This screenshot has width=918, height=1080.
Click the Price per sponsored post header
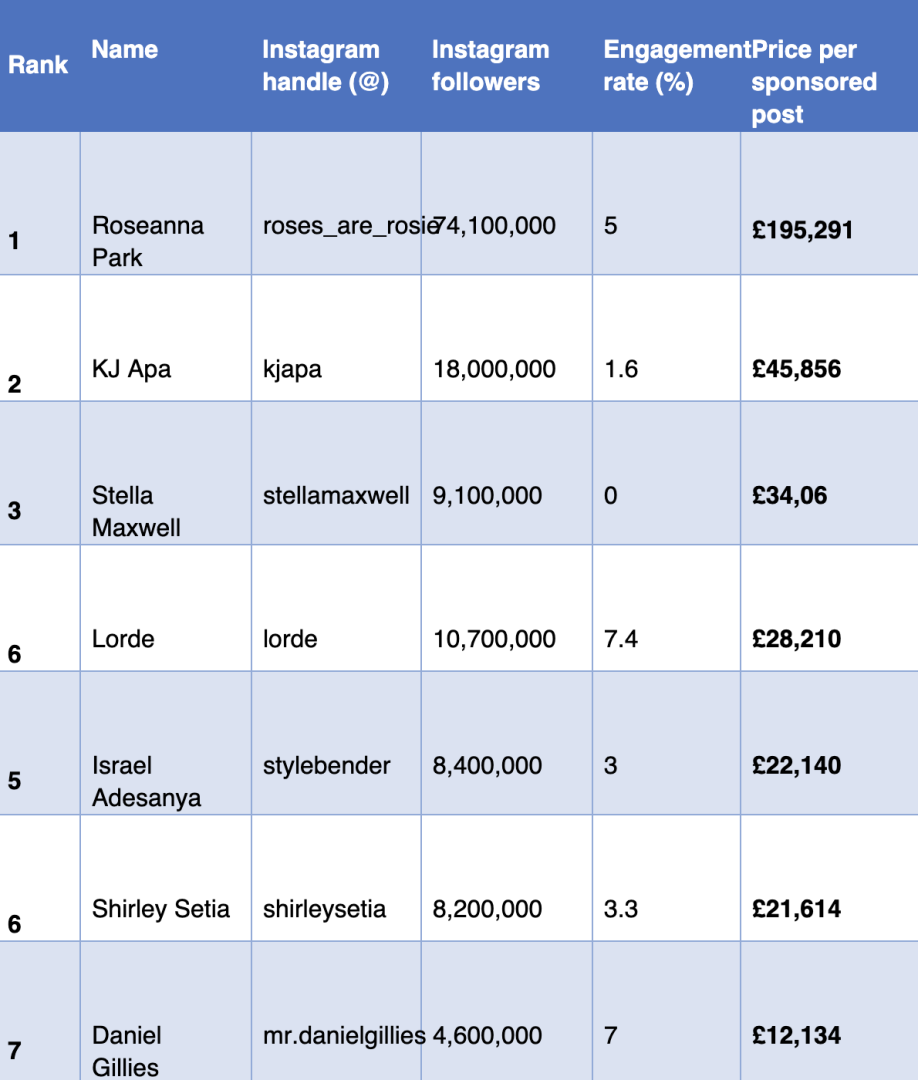(829, 65)
